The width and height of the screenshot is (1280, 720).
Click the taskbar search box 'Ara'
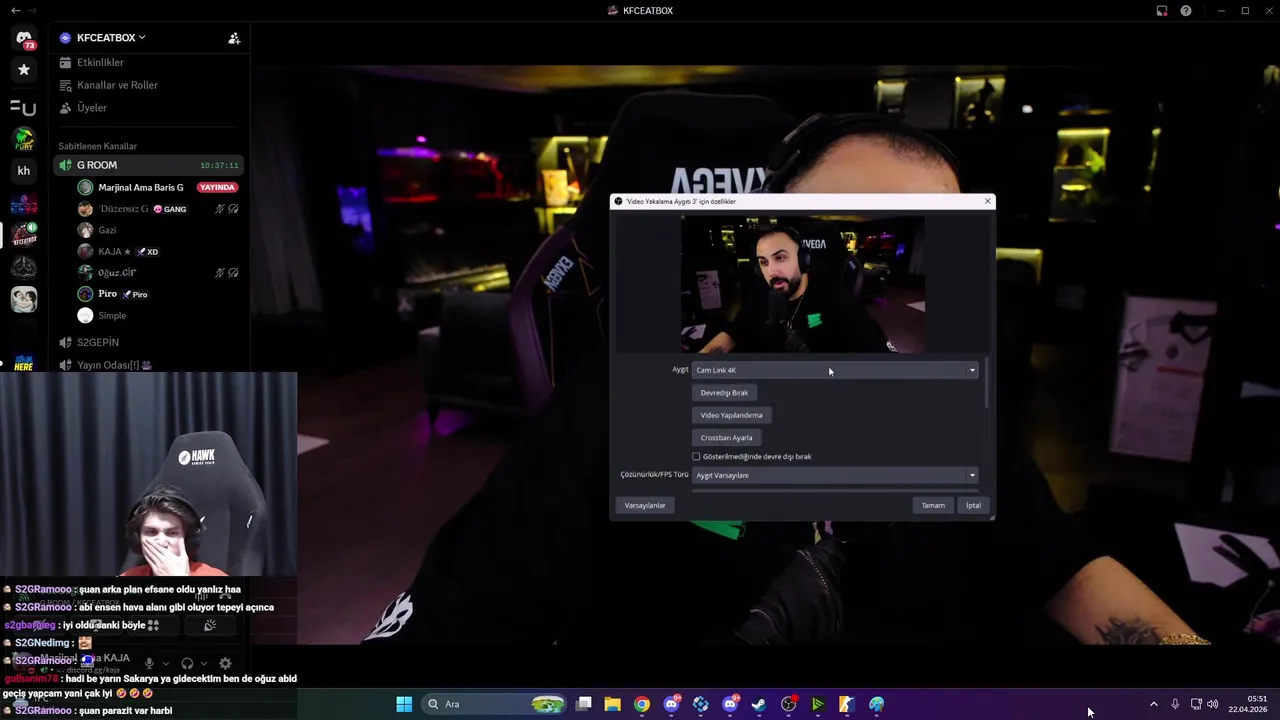click(493, 704)
